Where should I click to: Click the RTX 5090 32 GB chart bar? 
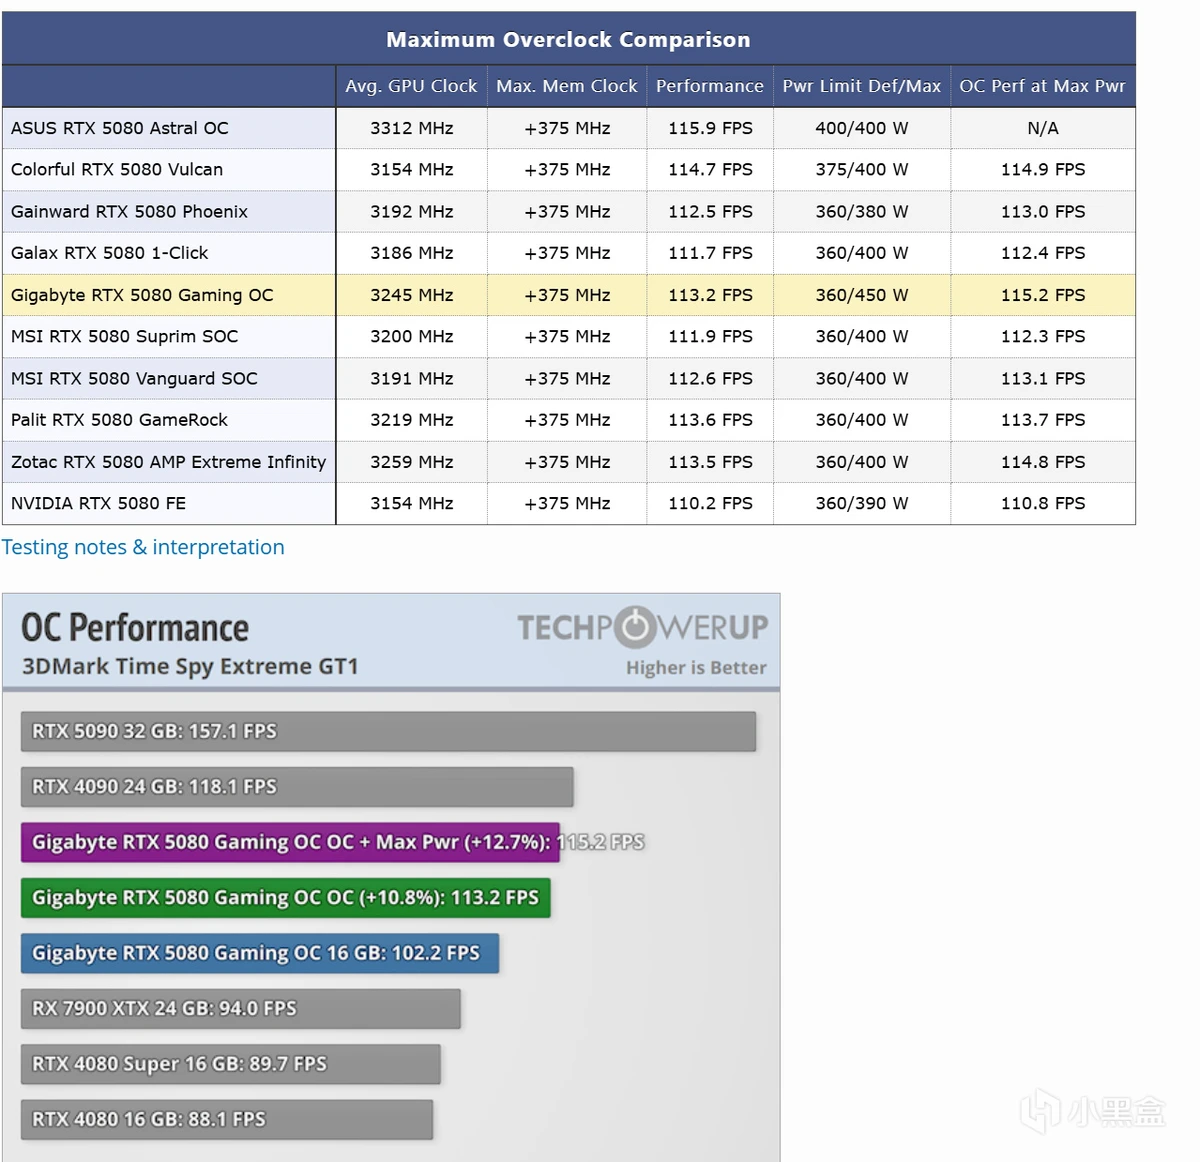tap(388, 731)
